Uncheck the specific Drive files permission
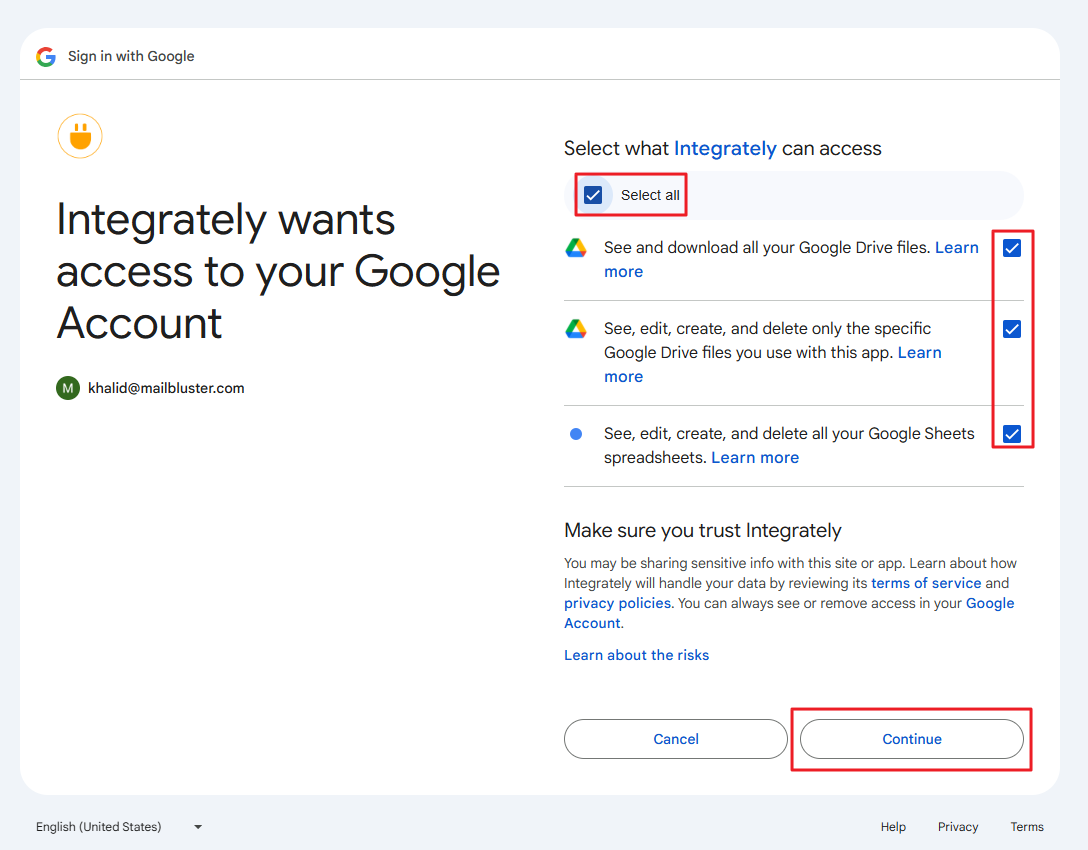The height and width of the screenshot is (850, 1088). [1012, 328]
